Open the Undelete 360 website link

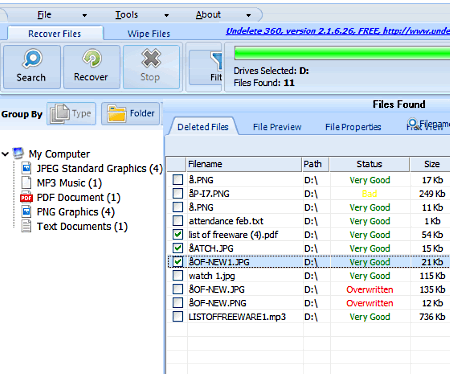[338, 31]
